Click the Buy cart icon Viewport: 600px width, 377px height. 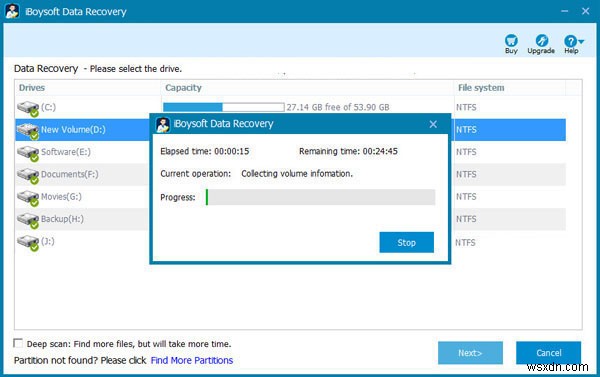(x=511, y=41)
